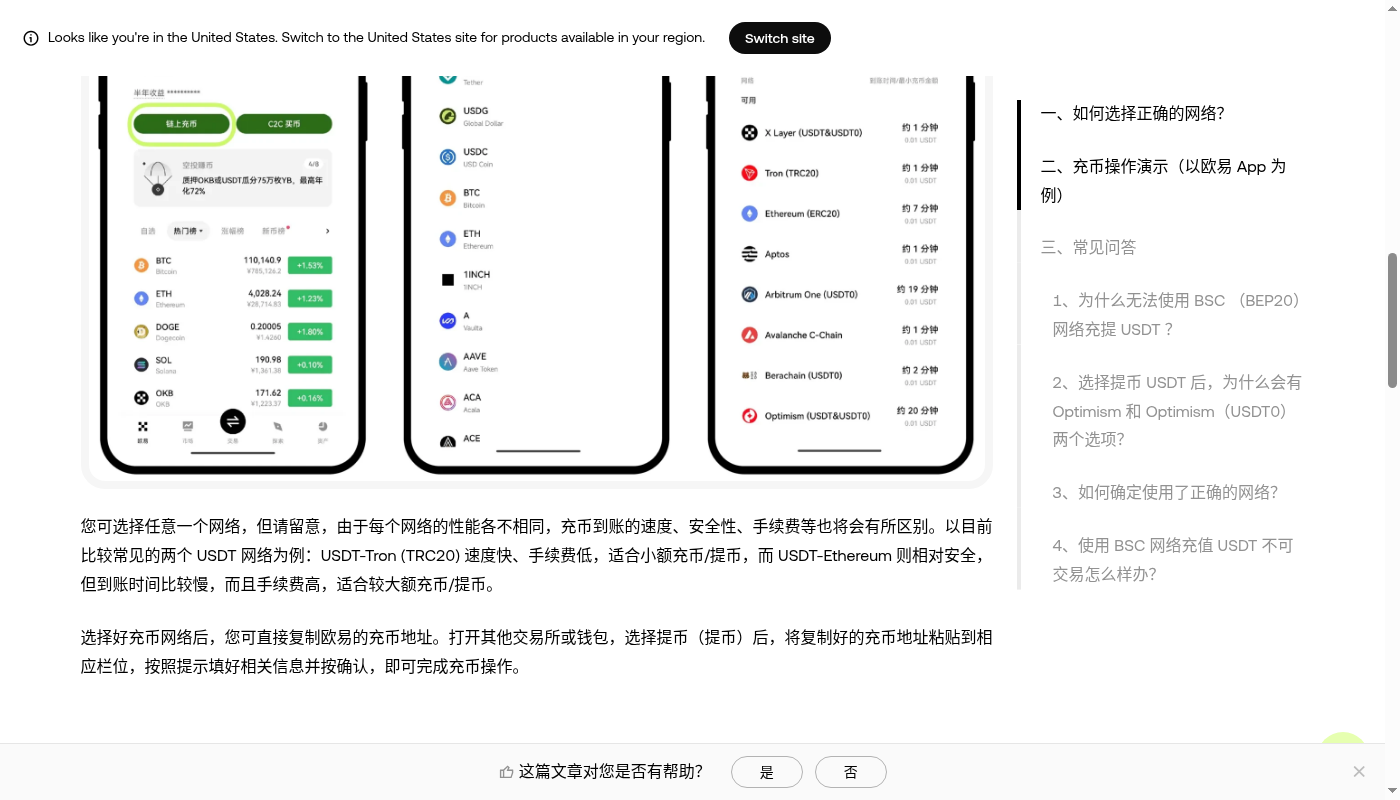Click the OKB coin icon in market list
This screenshot has height=800, width=1400.
click(141, 397)
